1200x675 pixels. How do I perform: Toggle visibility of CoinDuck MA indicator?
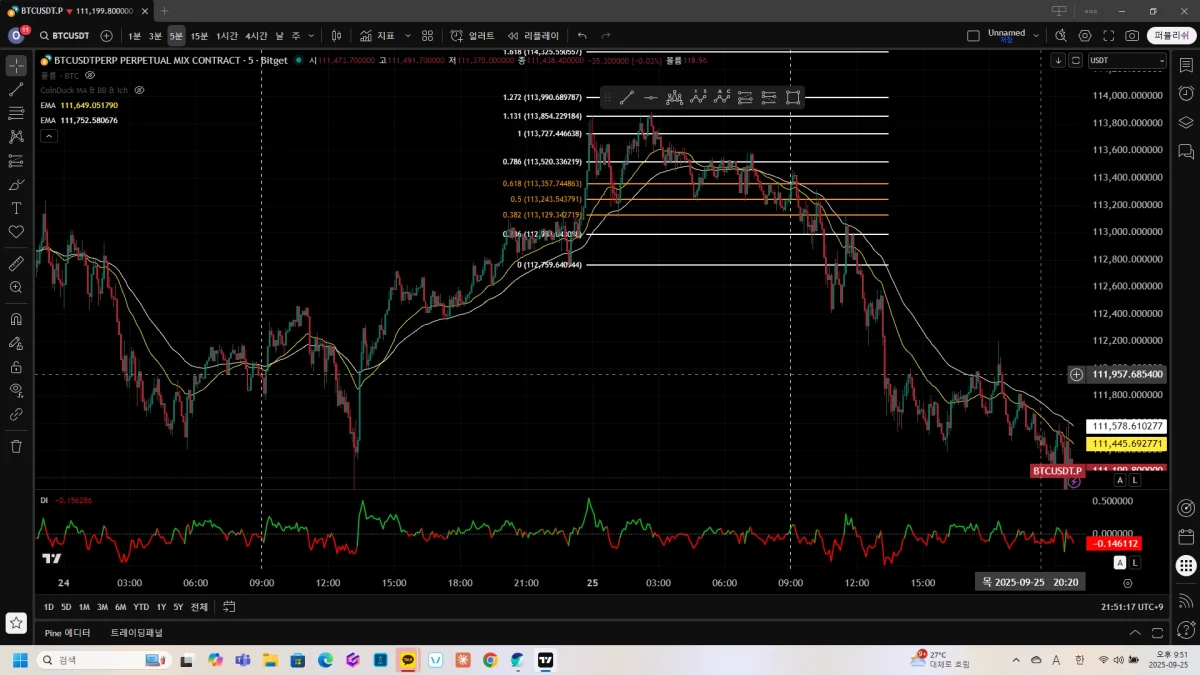point(139,90)
